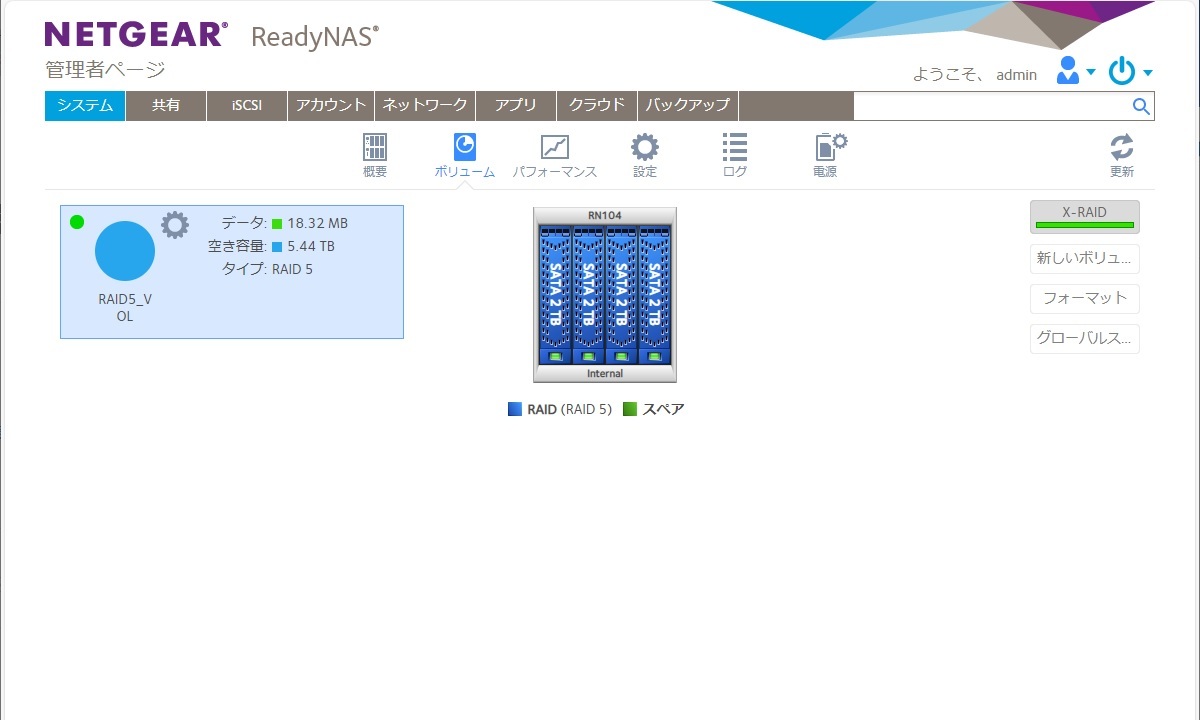Click the RAID5_VOL blue volume circle

[125, 251]
